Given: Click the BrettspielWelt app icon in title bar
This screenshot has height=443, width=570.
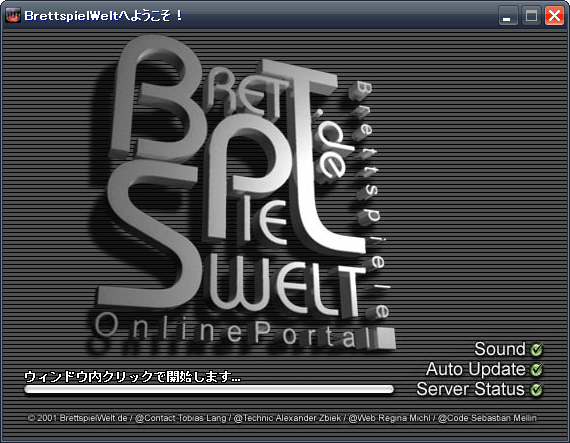Looking at the screenshot, I should coord(13,16).
